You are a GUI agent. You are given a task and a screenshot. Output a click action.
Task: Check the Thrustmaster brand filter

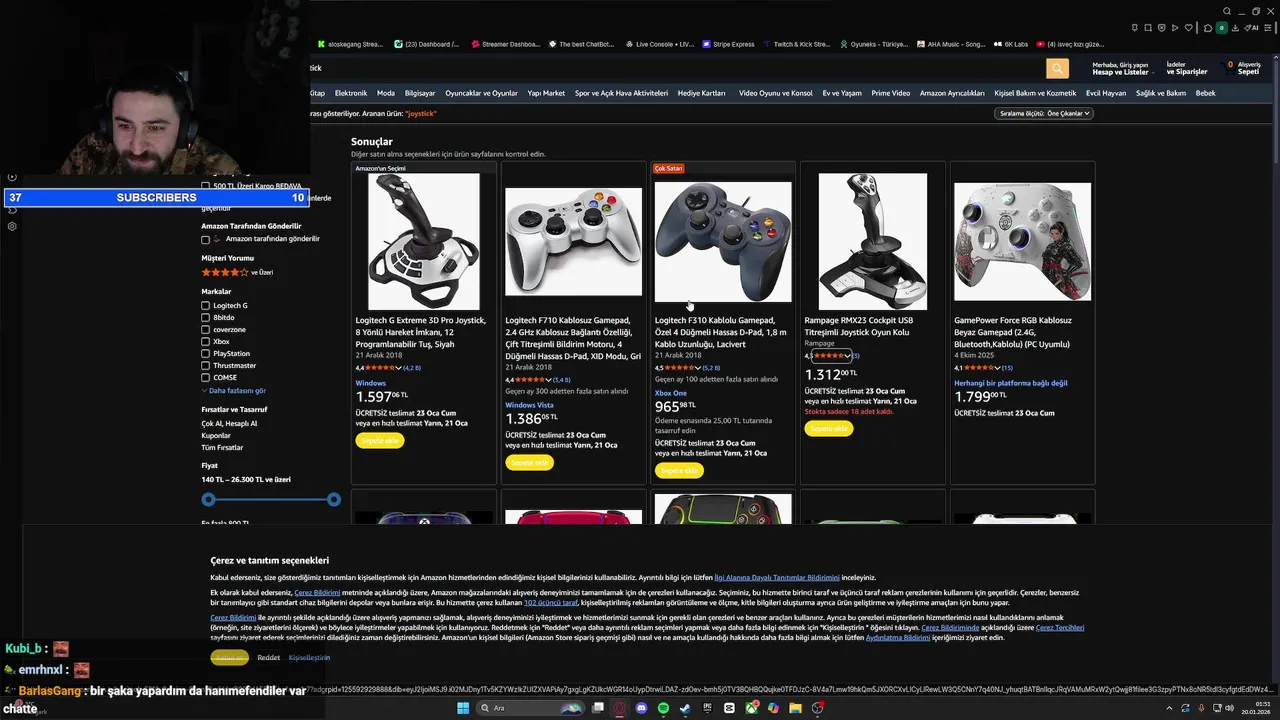coord(206,366)
